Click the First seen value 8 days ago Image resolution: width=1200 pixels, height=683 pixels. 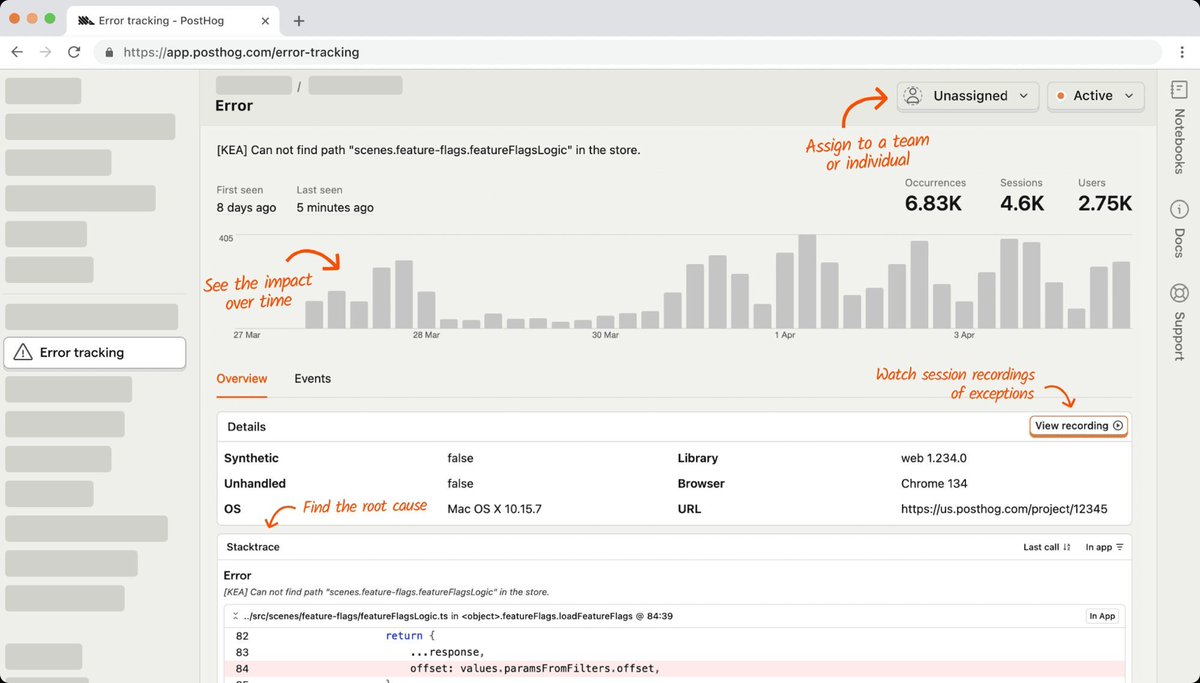246,208
